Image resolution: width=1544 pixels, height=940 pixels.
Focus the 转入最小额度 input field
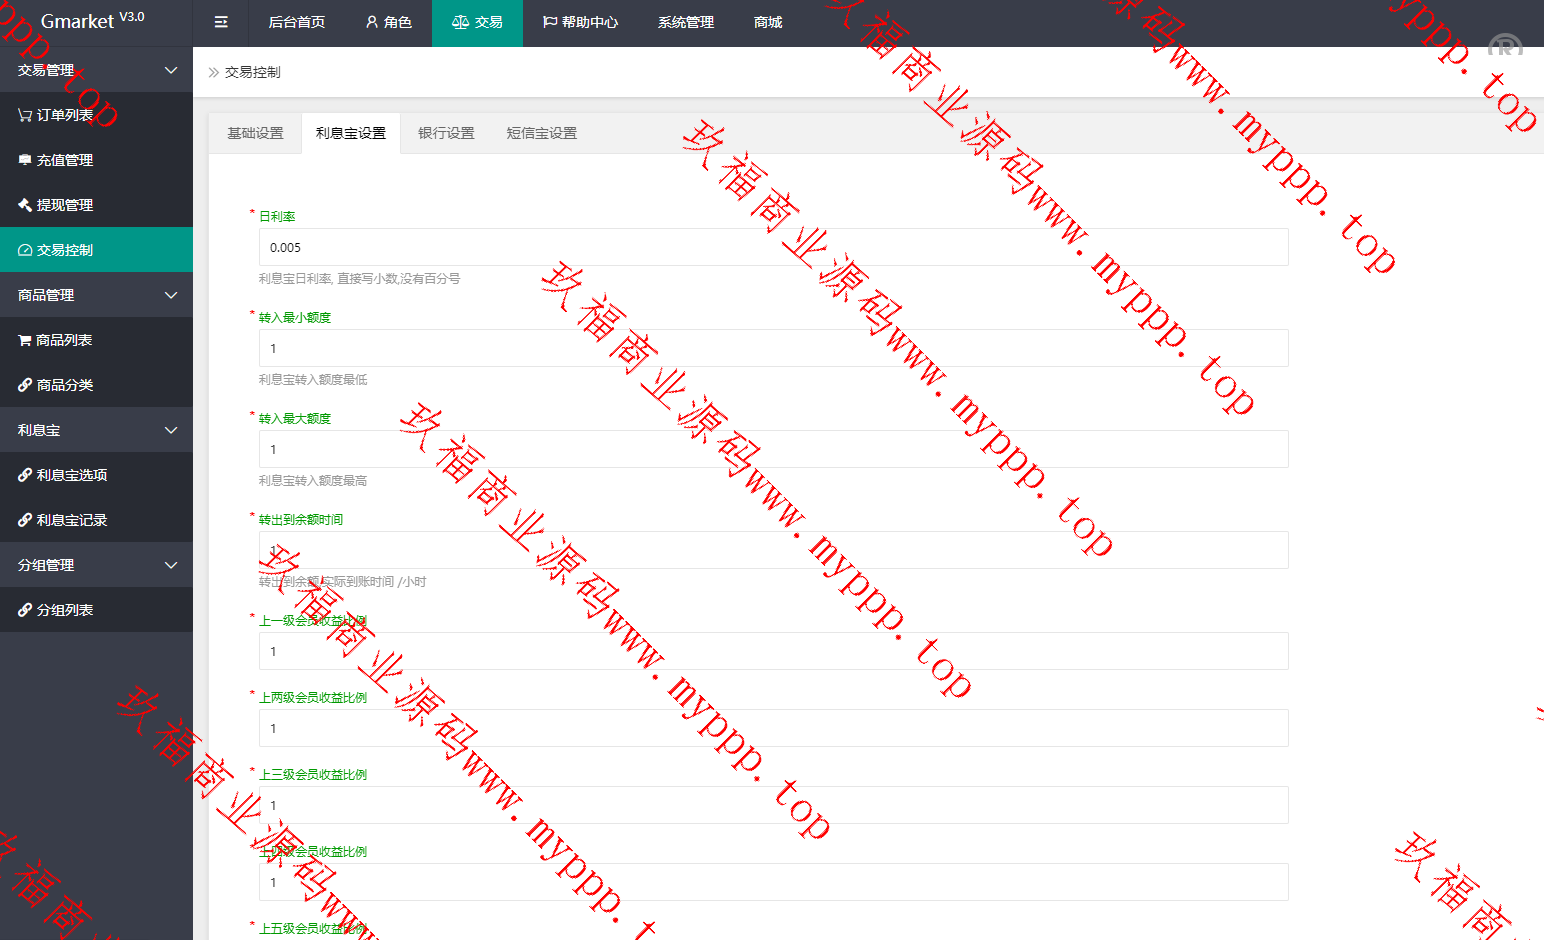(x=773, y=348)
